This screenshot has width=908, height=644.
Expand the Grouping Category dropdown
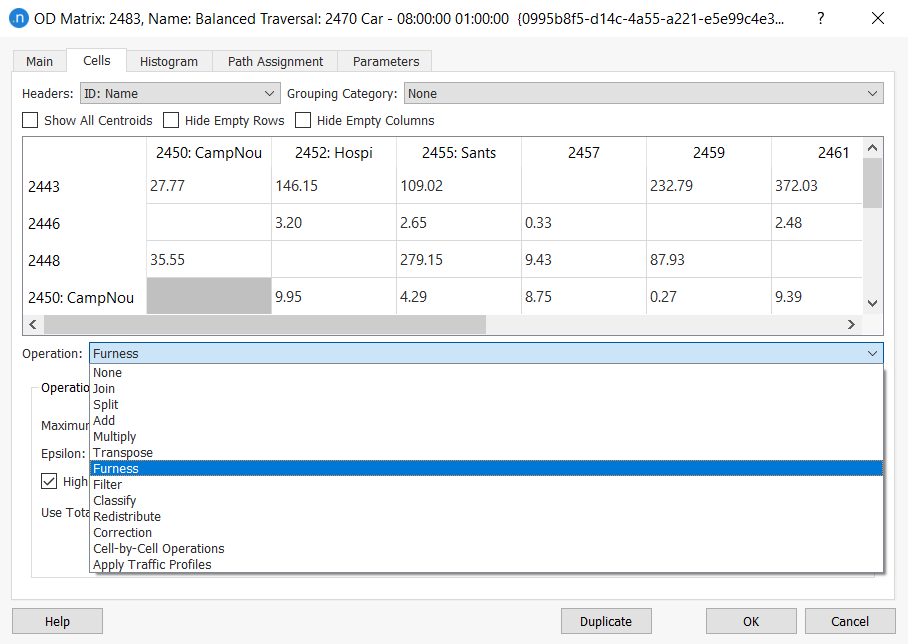643,93
